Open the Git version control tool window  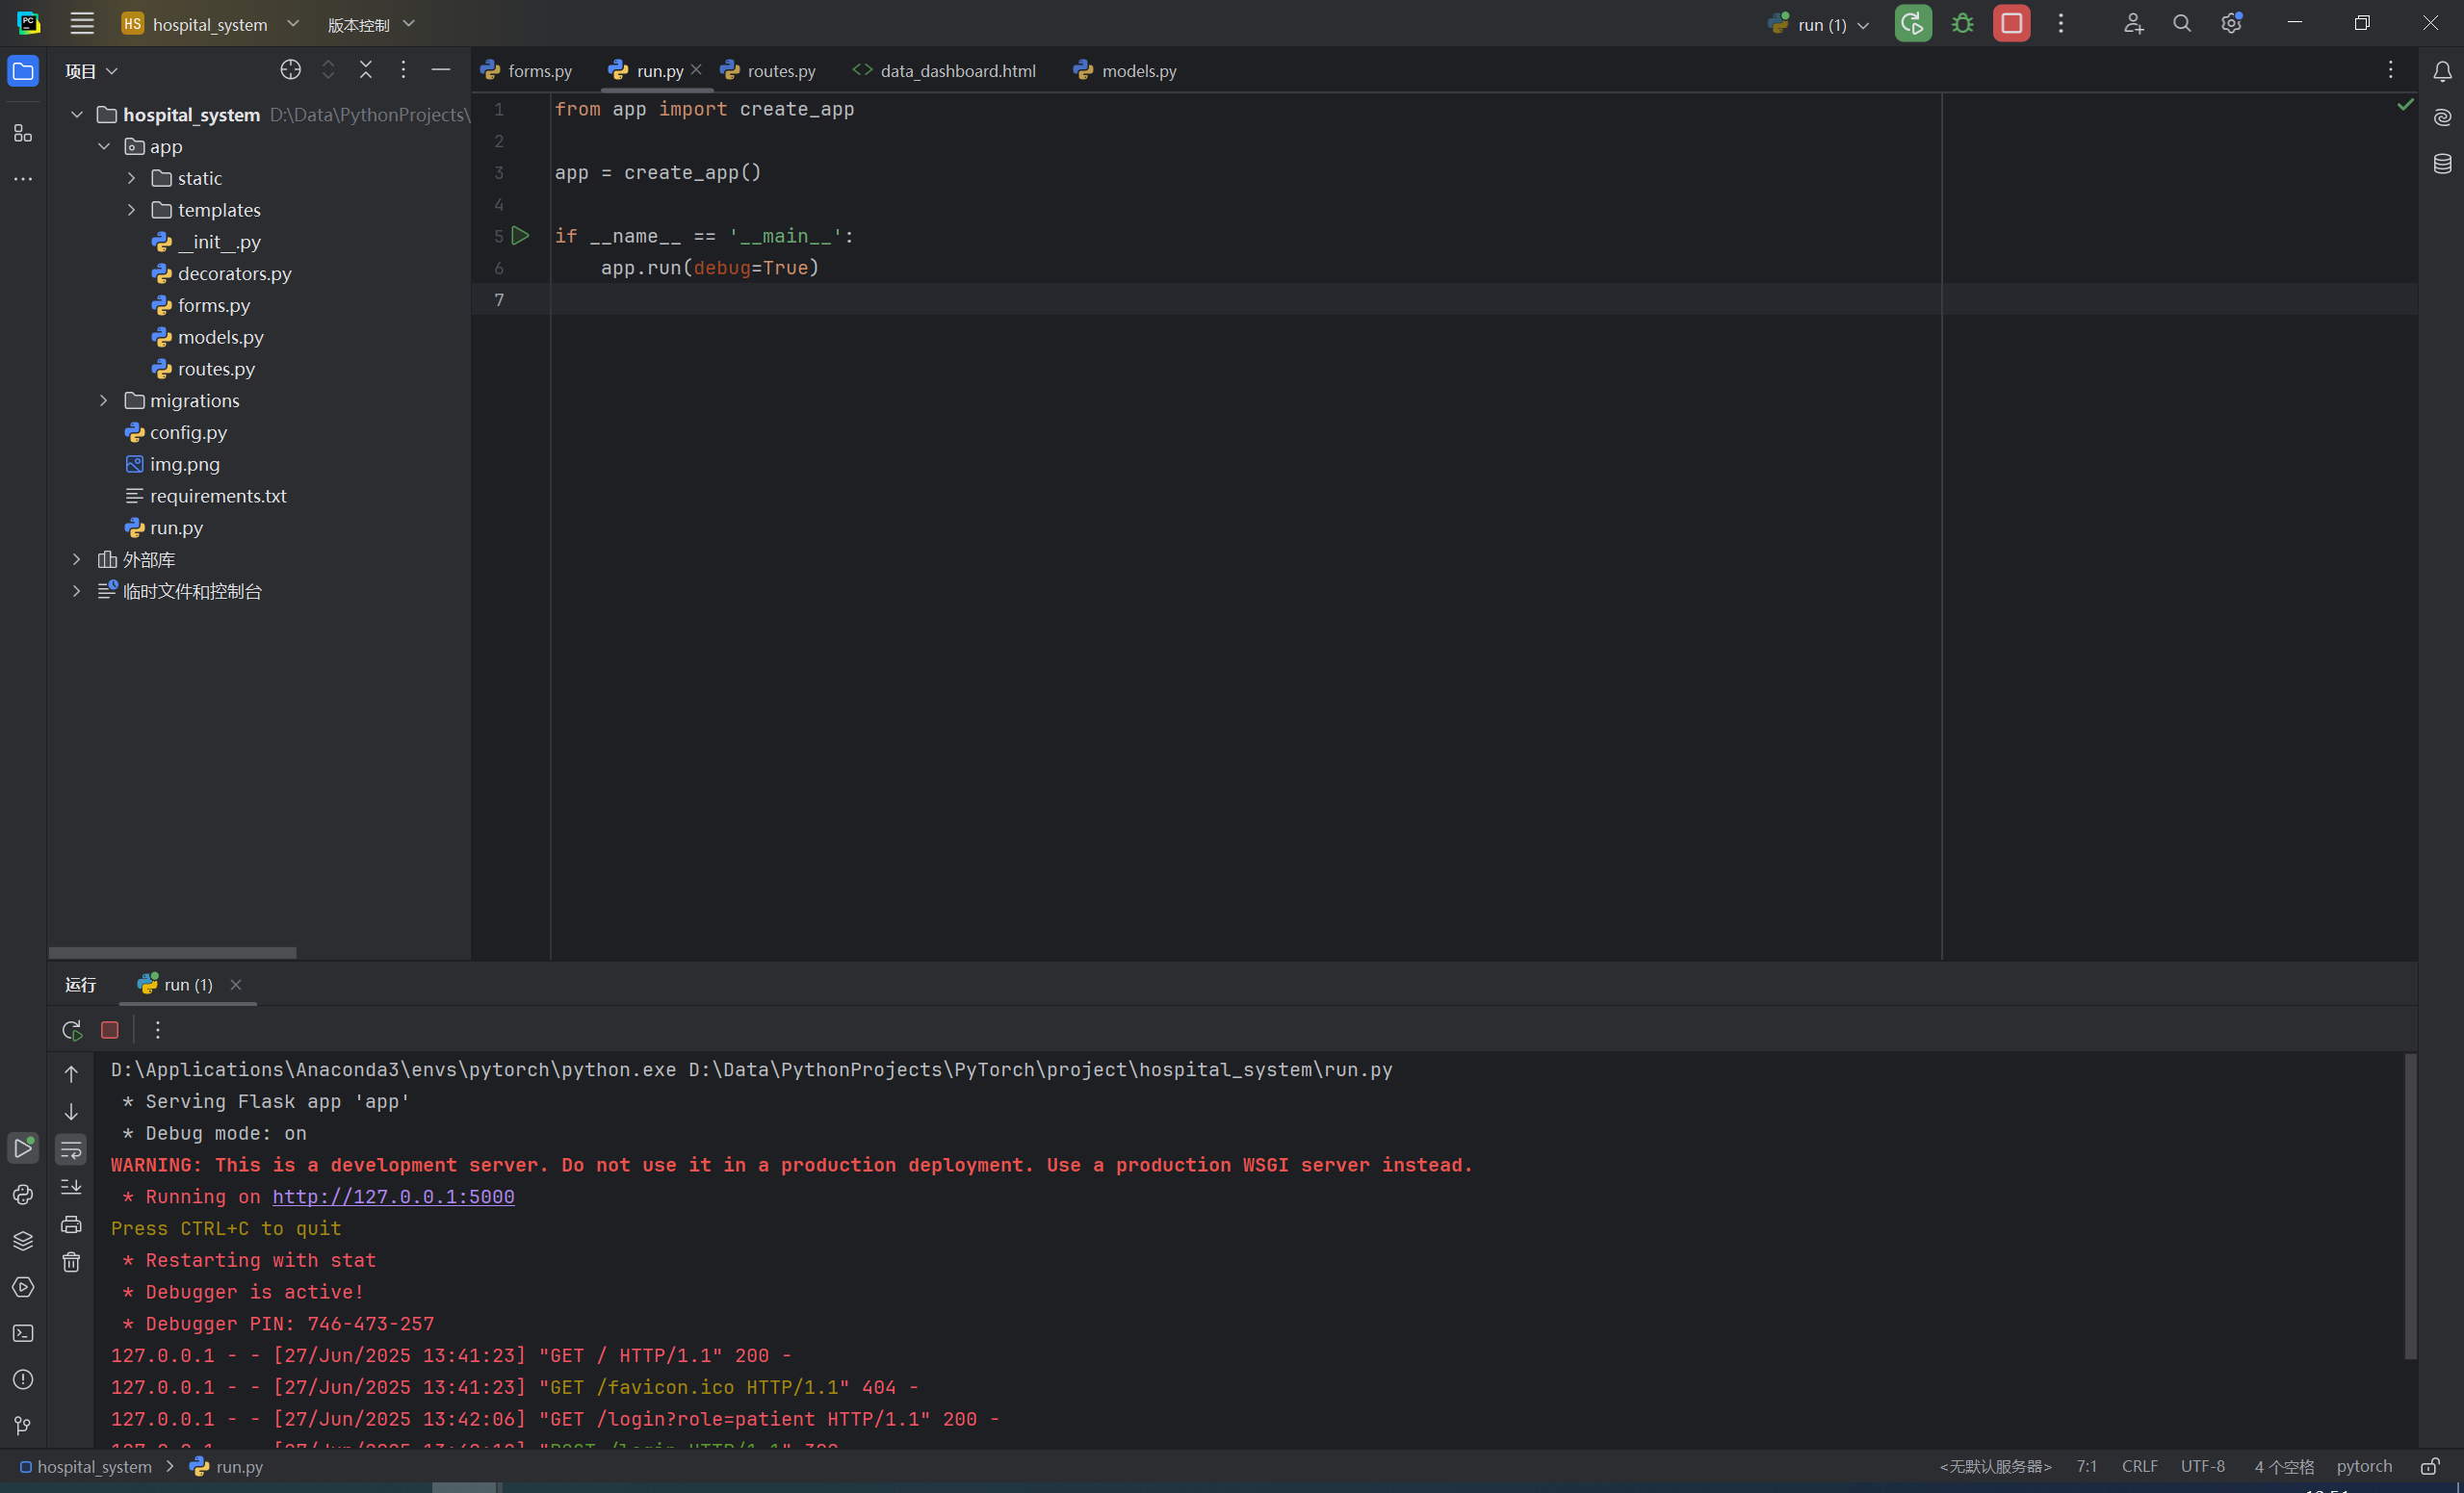click(23, 1425)
